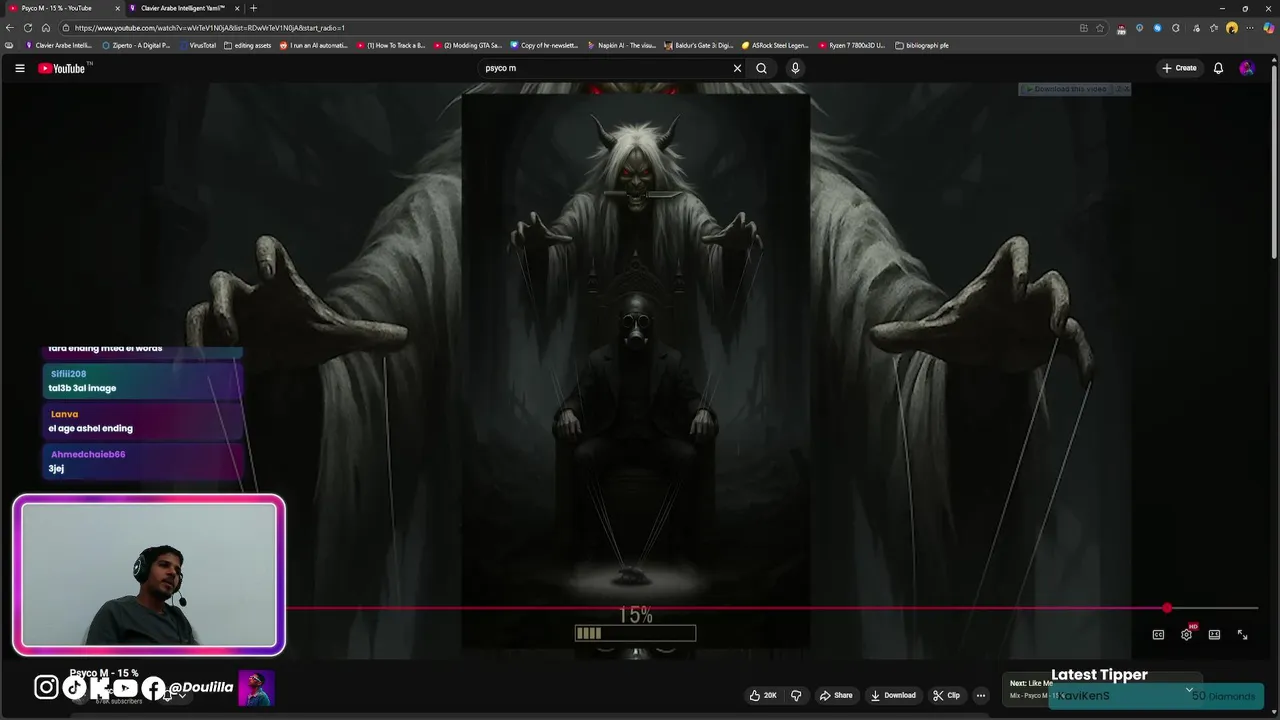Click the Download button below the video
The width and height of the screenshot is (1280, 720).
click(x=893, y=695)
